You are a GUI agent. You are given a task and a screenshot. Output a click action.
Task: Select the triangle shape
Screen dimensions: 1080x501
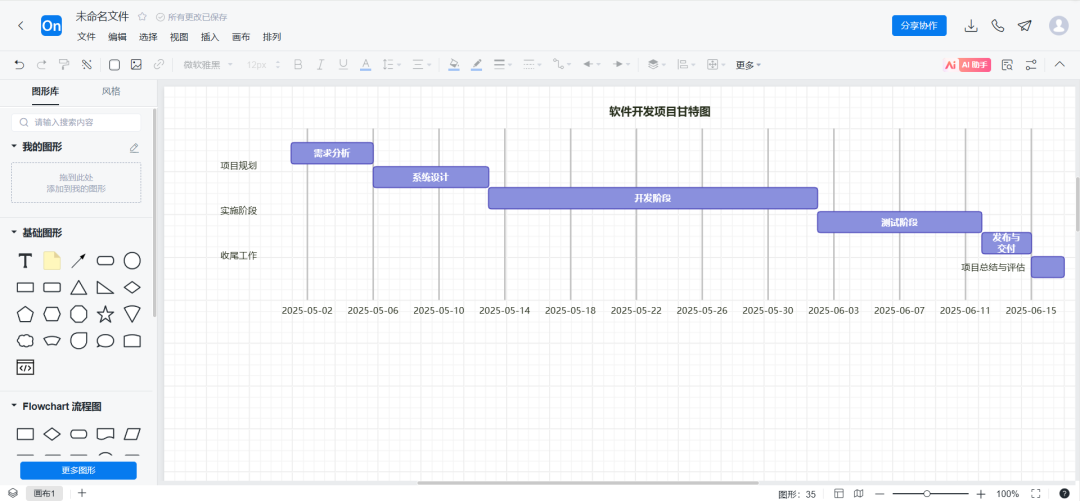(79, 287)
